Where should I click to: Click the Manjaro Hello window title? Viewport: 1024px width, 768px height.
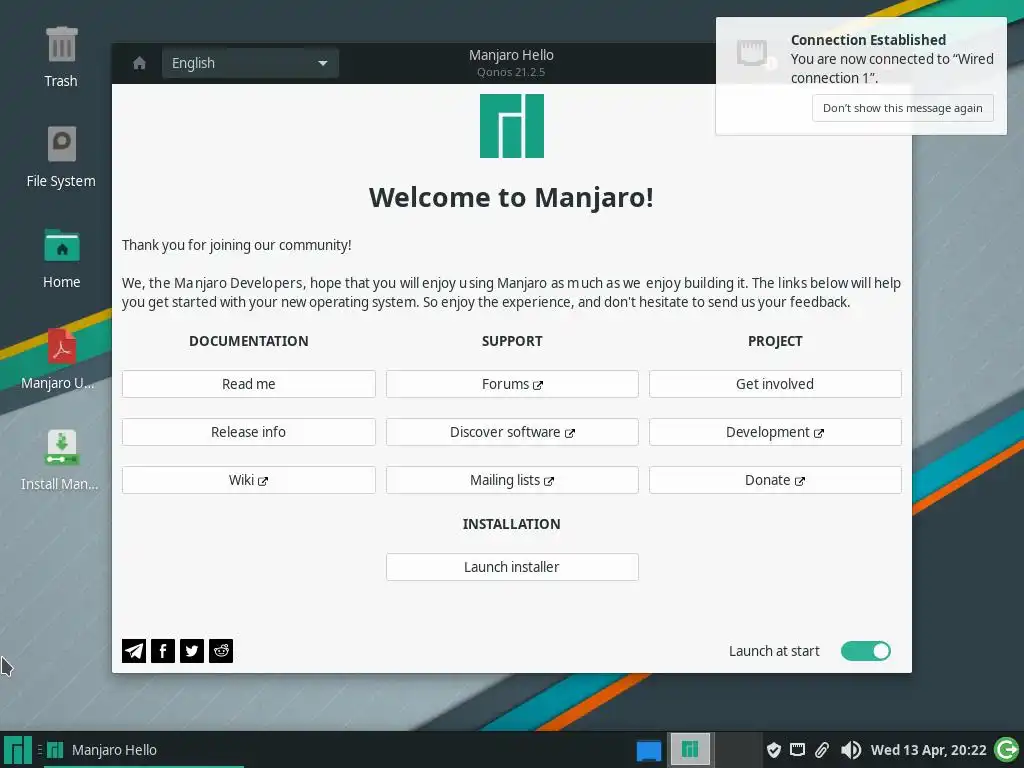(x=511, y=56)
